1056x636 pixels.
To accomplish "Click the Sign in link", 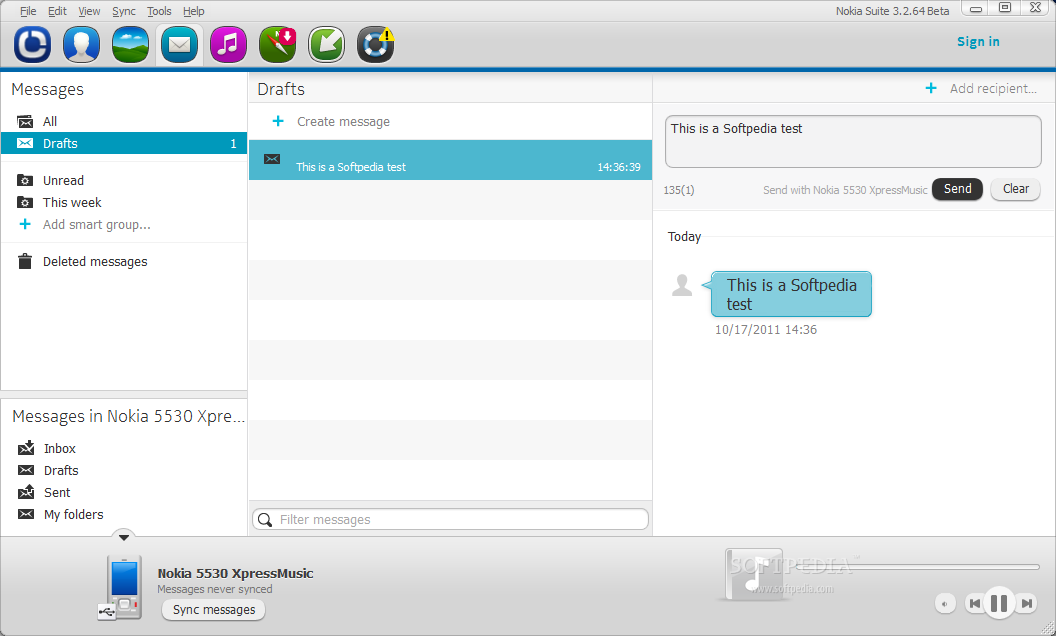I will [x=978, y=42].
